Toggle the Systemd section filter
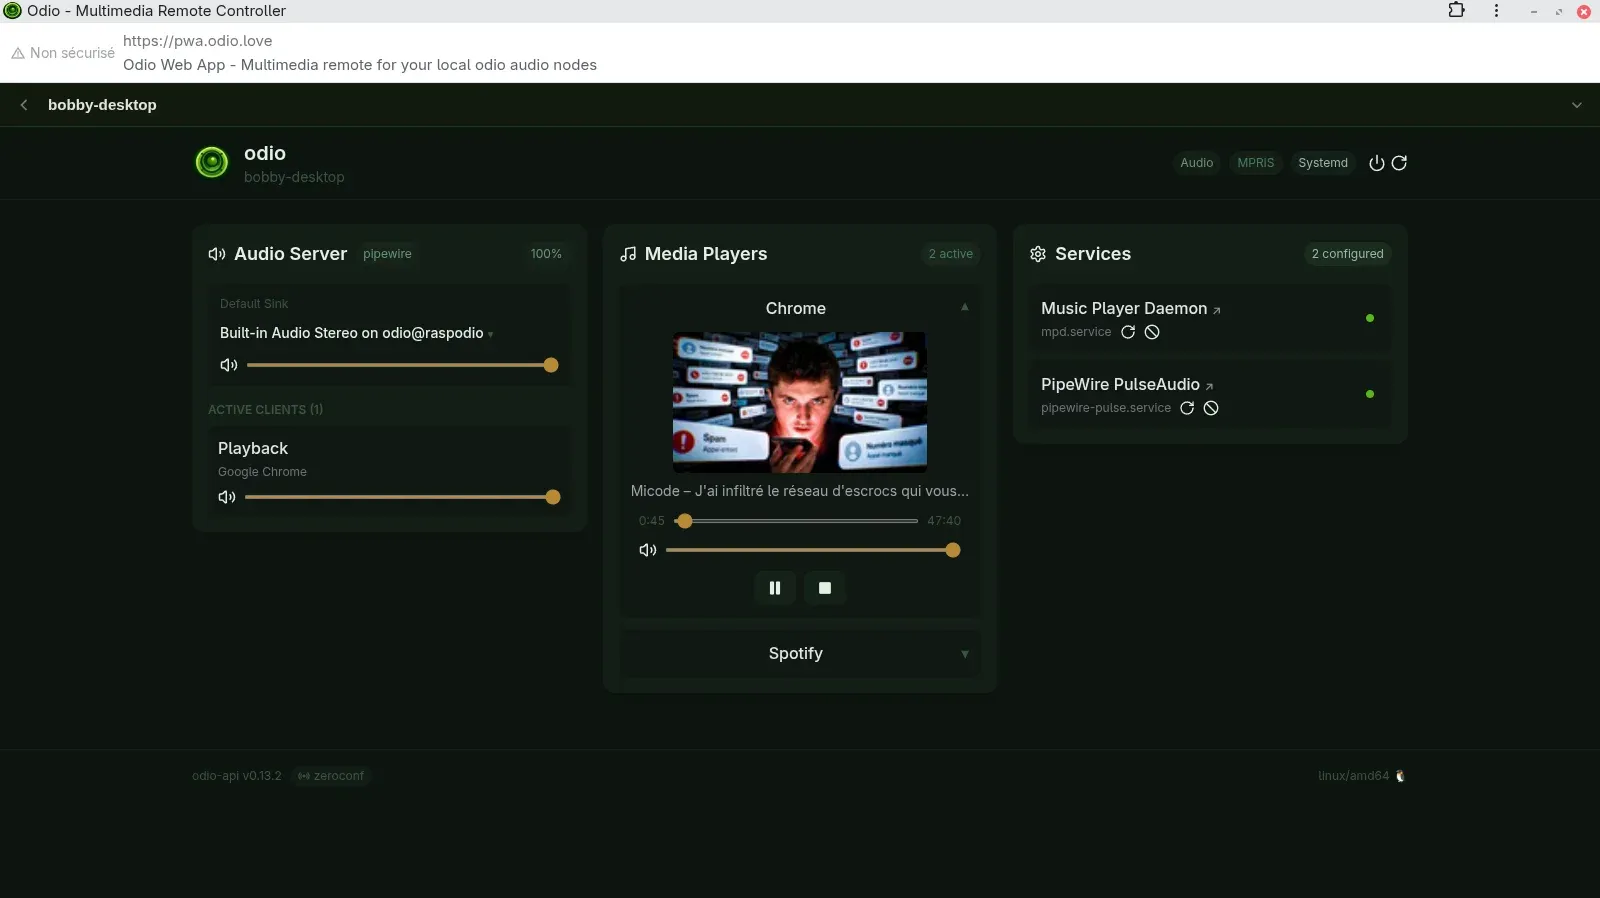 pos(1323,163)
